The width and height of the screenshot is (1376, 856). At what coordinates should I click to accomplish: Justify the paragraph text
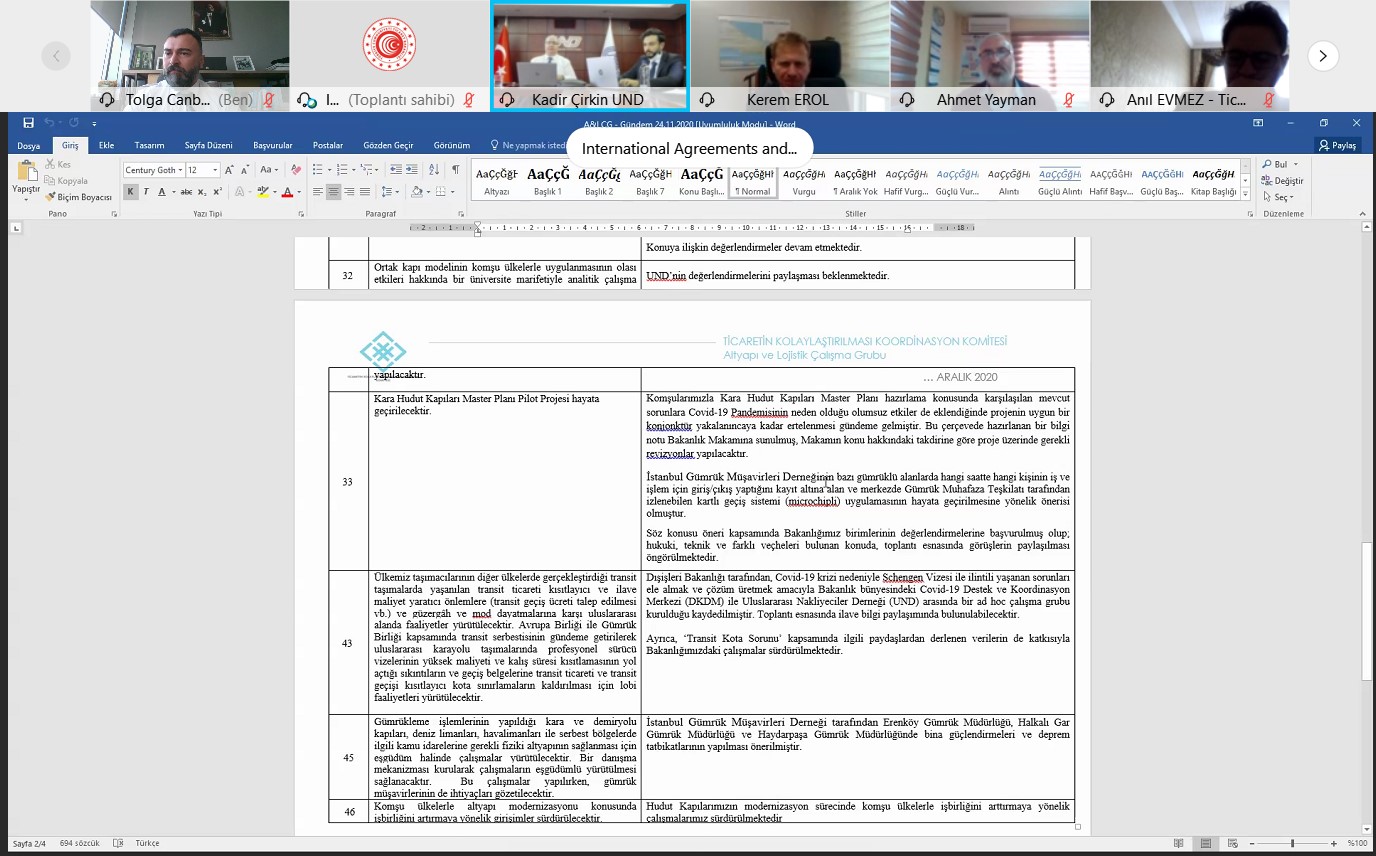pyautogui.click(x=365, y=192)
